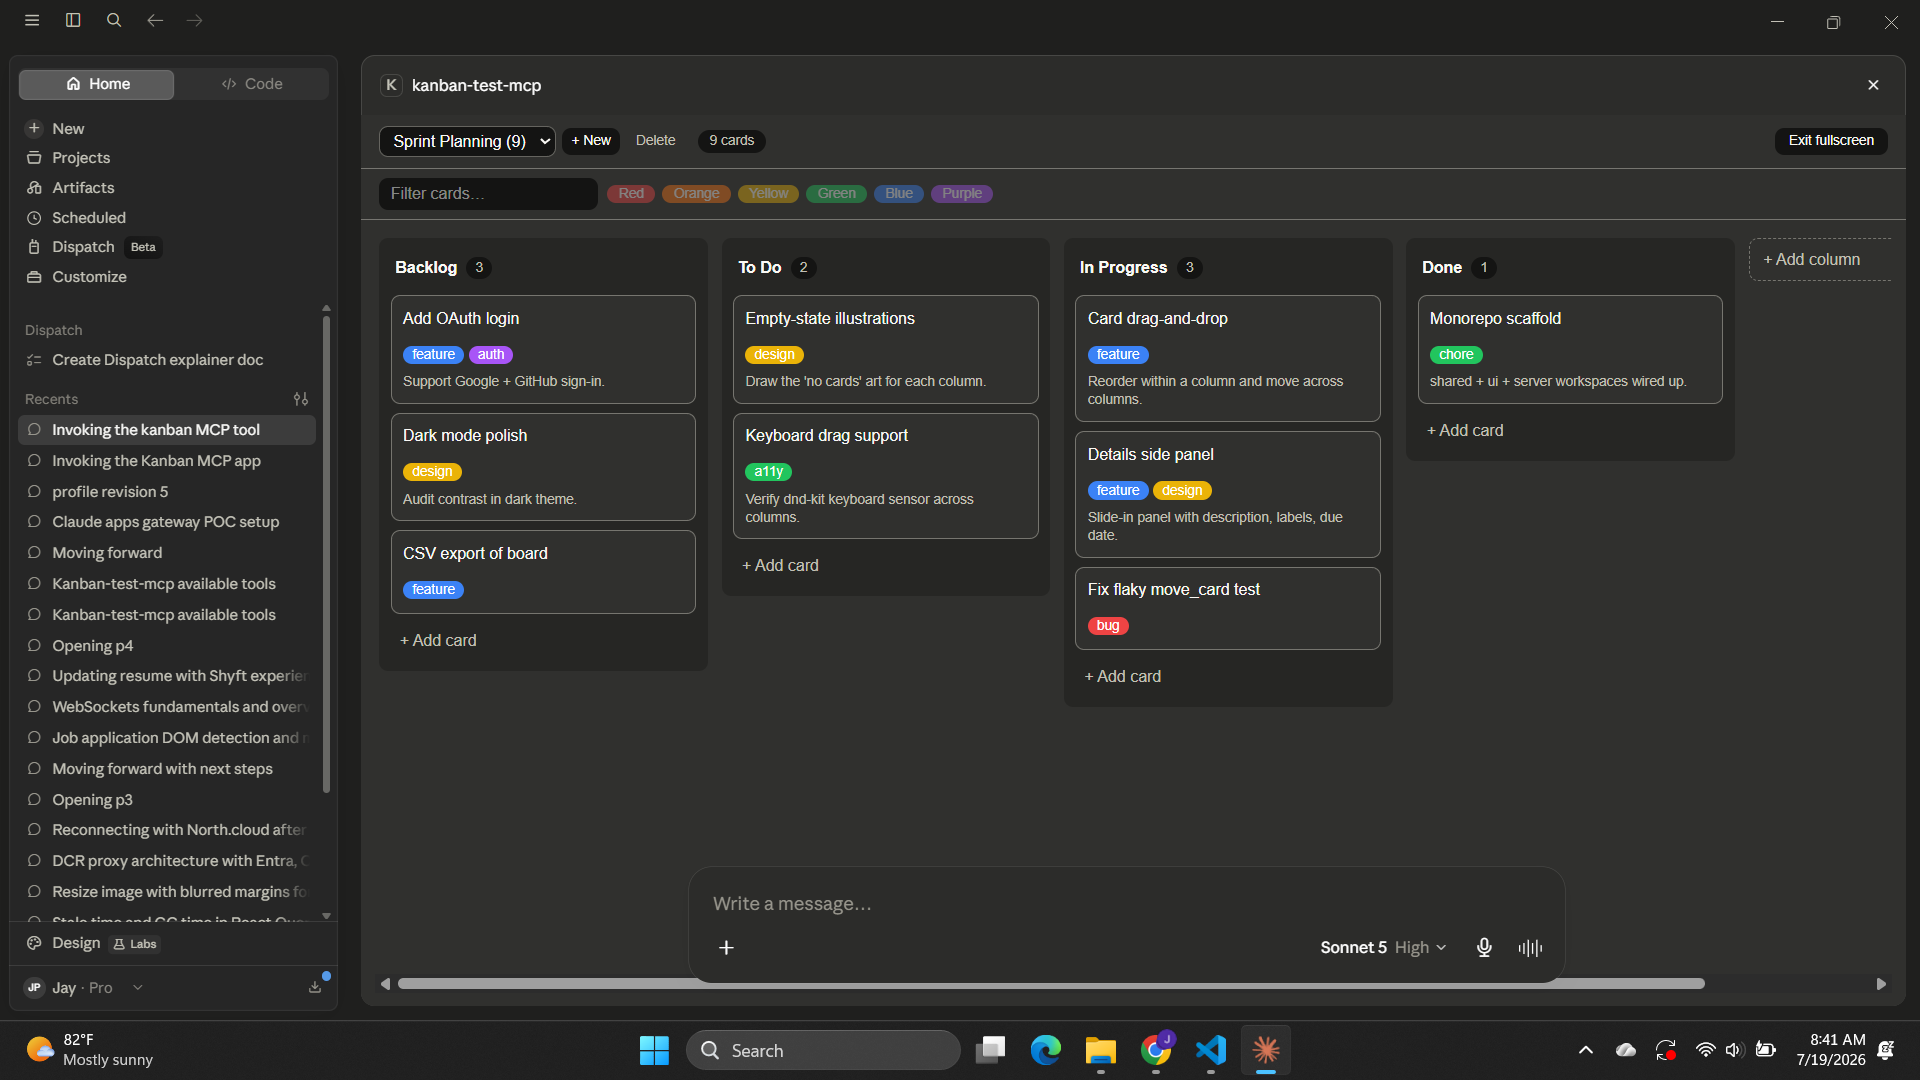
Task: Click the search magnifier icon in the title bar
Action: [114, 20]
